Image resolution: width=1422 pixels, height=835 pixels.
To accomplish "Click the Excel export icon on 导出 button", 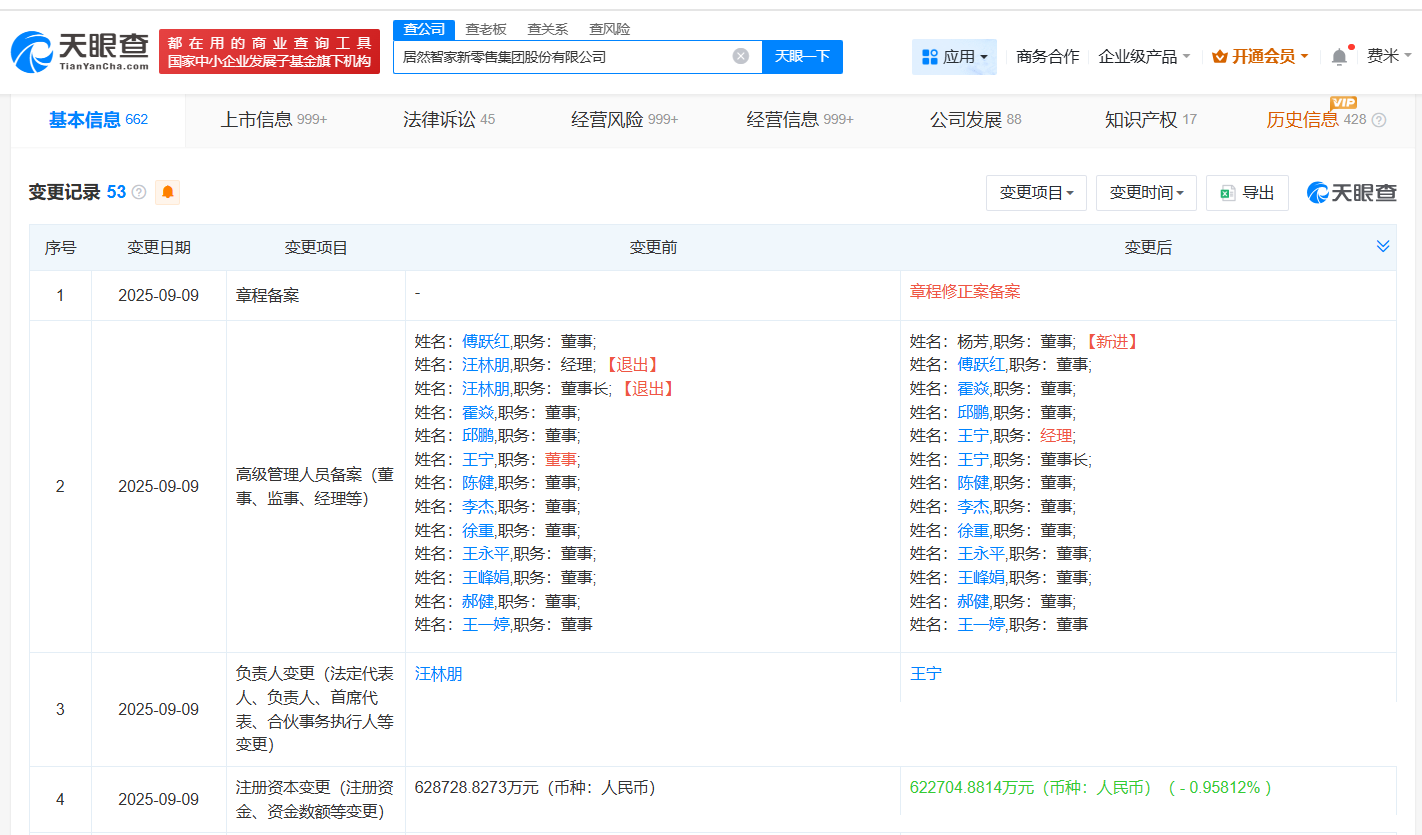I will click(1230, 192).
